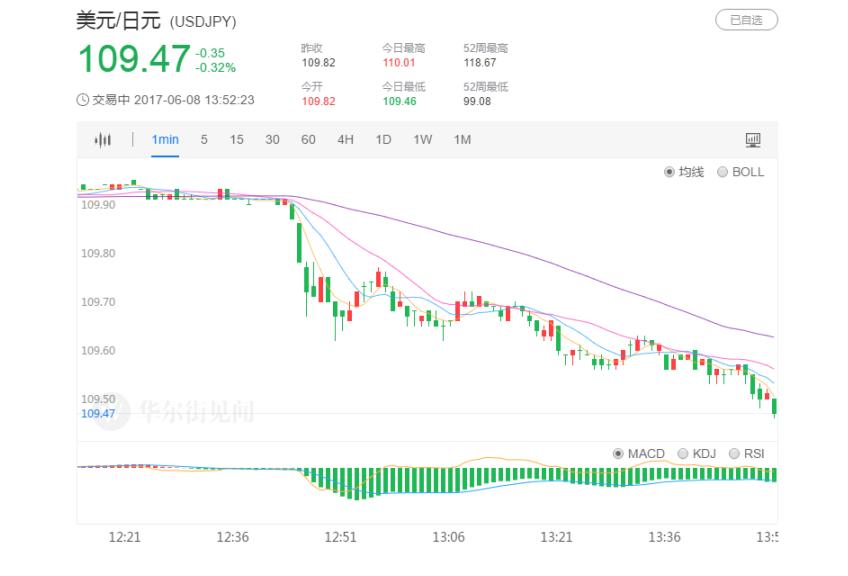Click the clock icon beside trading time

click(83, 100)
